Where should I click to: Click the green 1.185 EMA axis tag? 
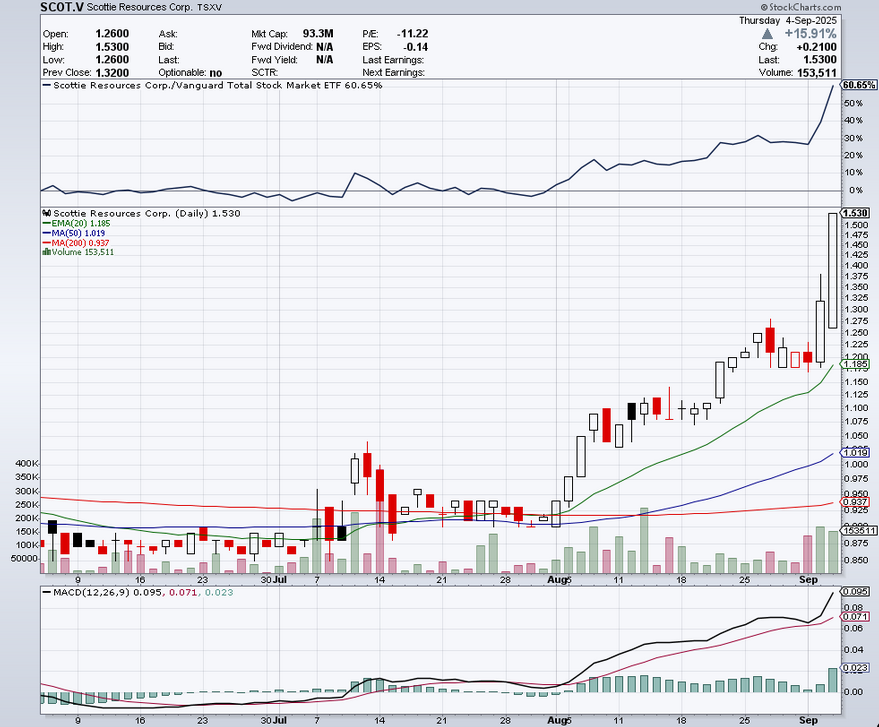(855, 364)
